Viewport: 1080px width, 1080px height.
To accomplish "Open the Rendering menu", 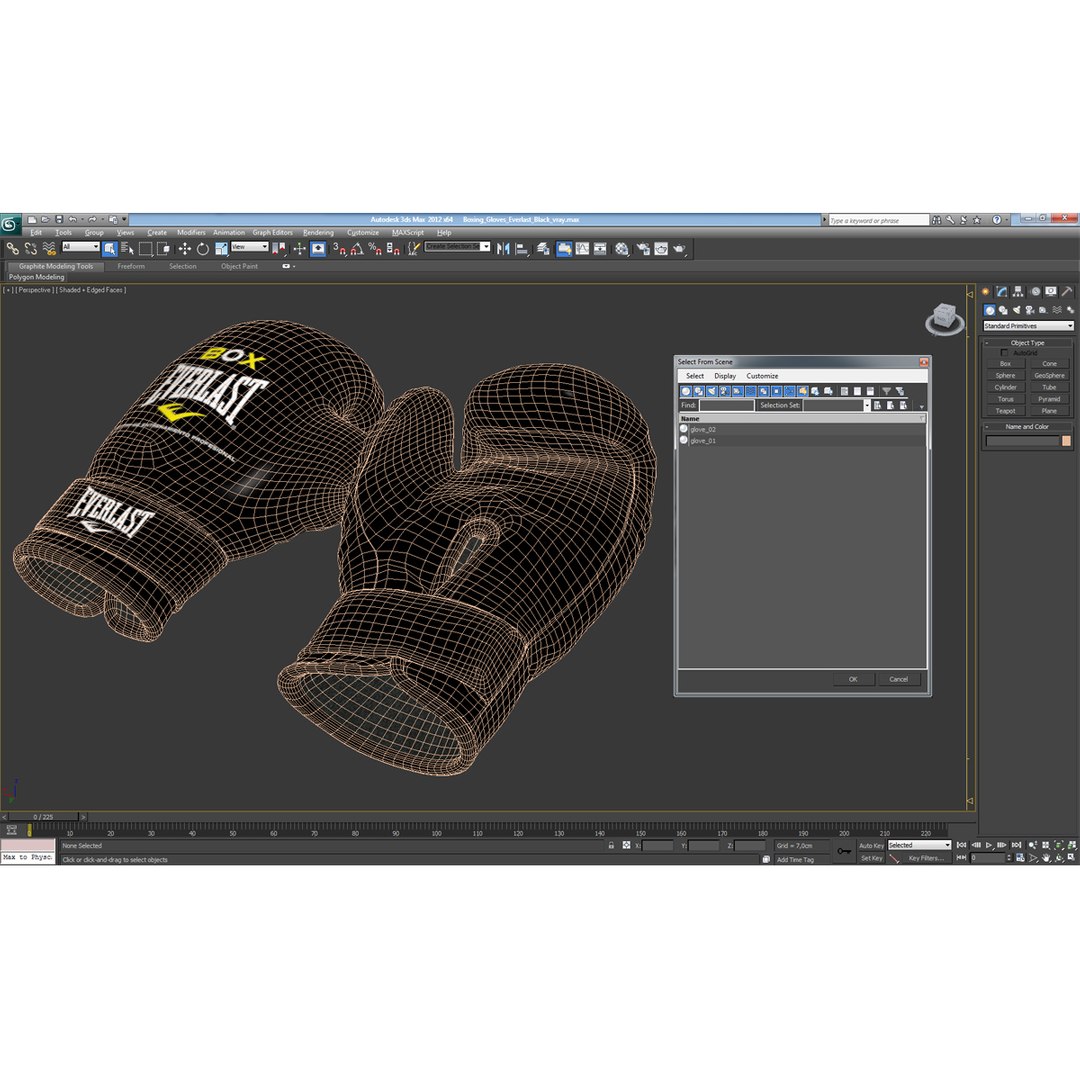I will pyautogui.click(x=318, y=233).
